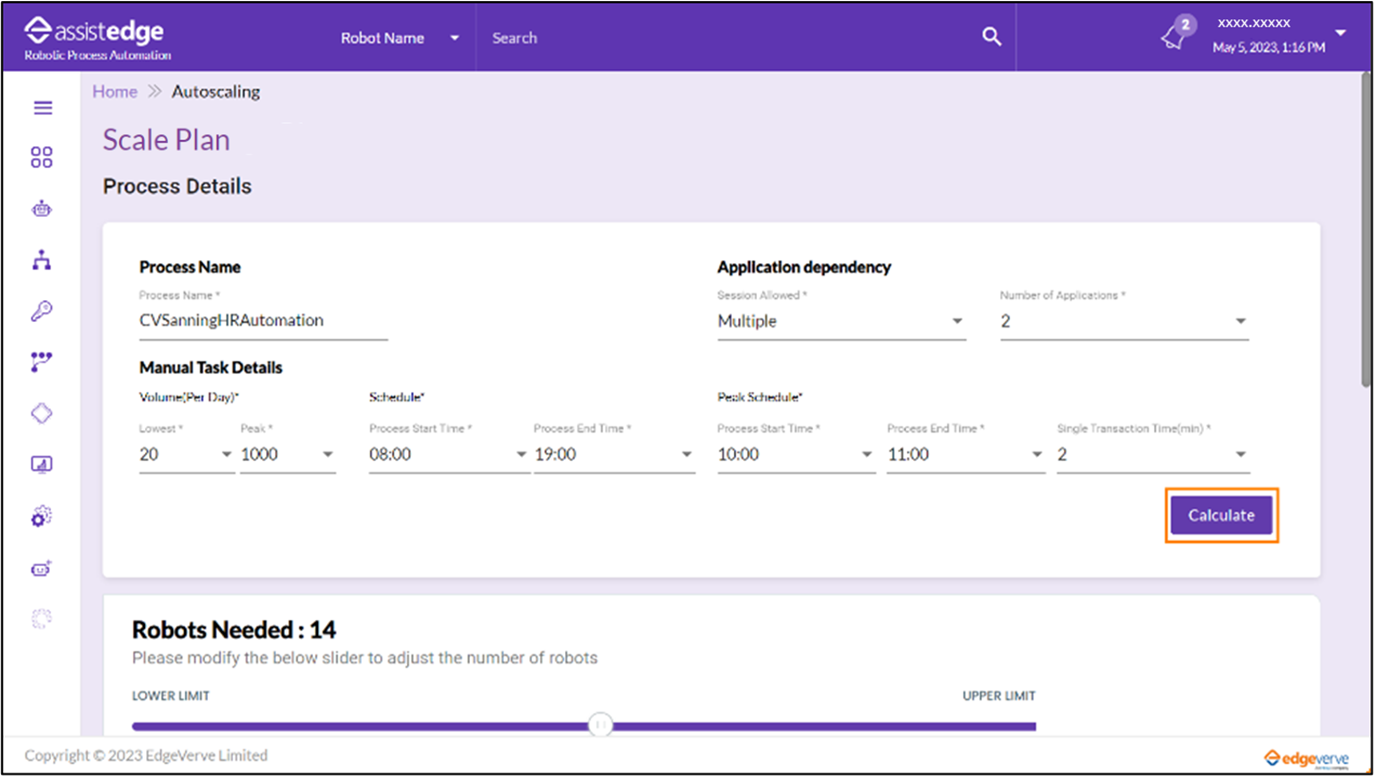Select the diamond-shaped sidebar icon

click(42, 413)
